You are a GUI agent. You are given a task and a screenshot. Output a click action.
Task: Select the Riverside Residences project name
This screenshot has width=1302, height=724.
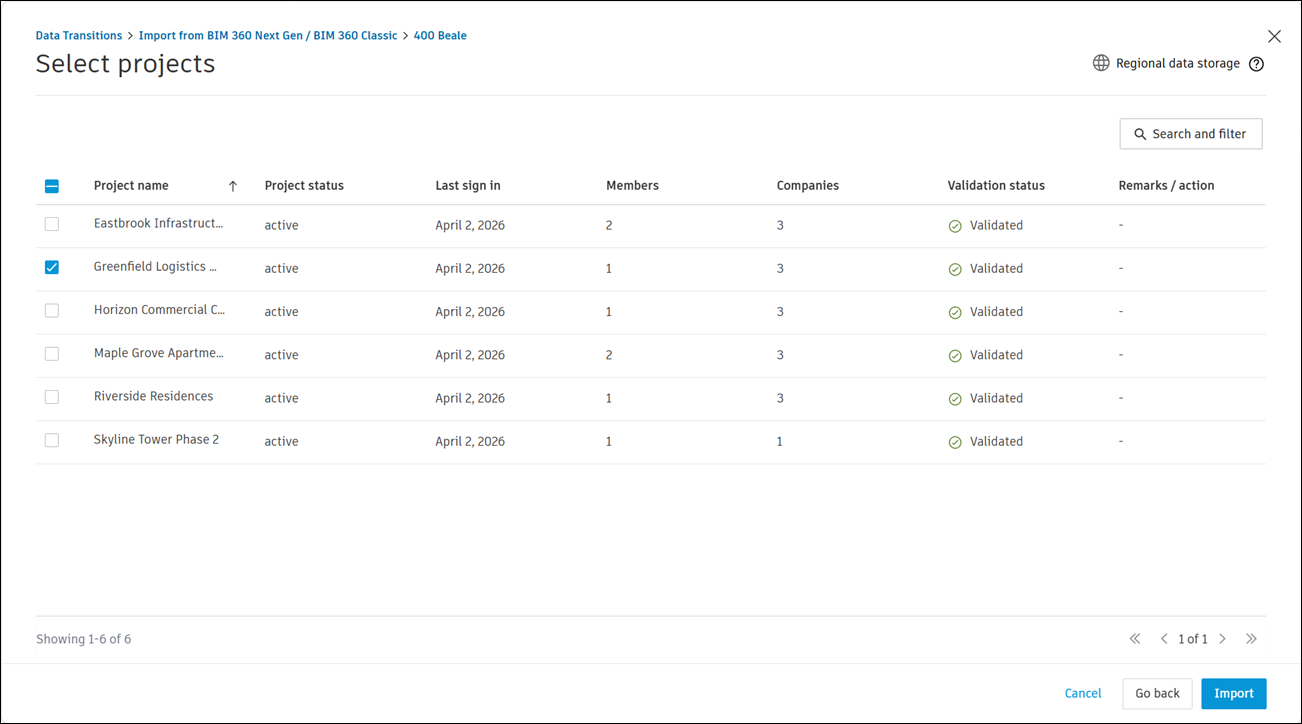click(153, 396)
